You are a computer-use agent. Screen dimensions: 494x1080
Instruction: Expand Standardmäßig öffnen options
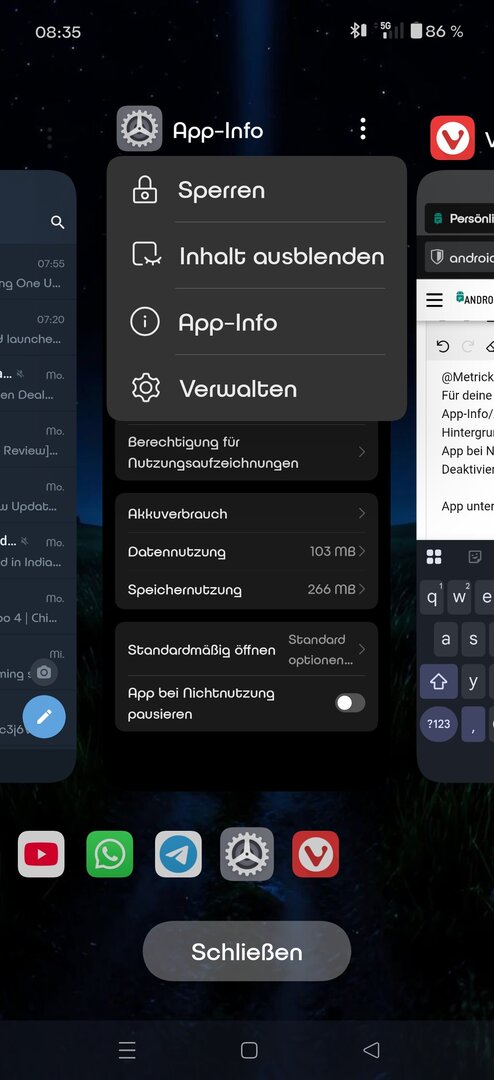point(247,650)
